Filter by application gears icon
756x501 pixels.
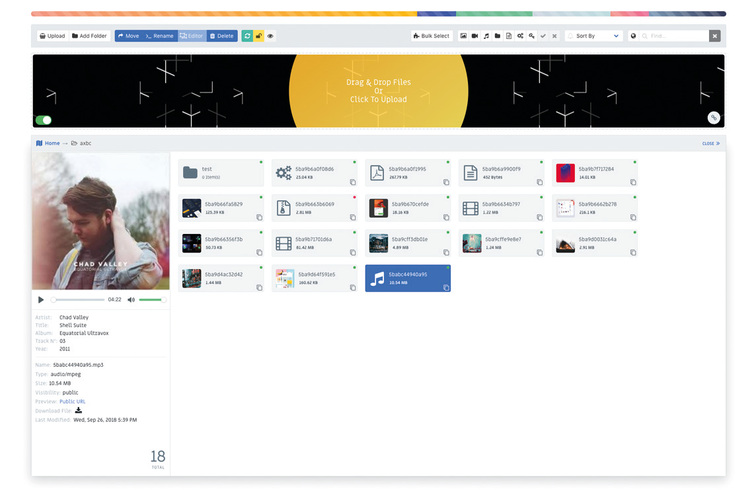click(x=520, y=36)
